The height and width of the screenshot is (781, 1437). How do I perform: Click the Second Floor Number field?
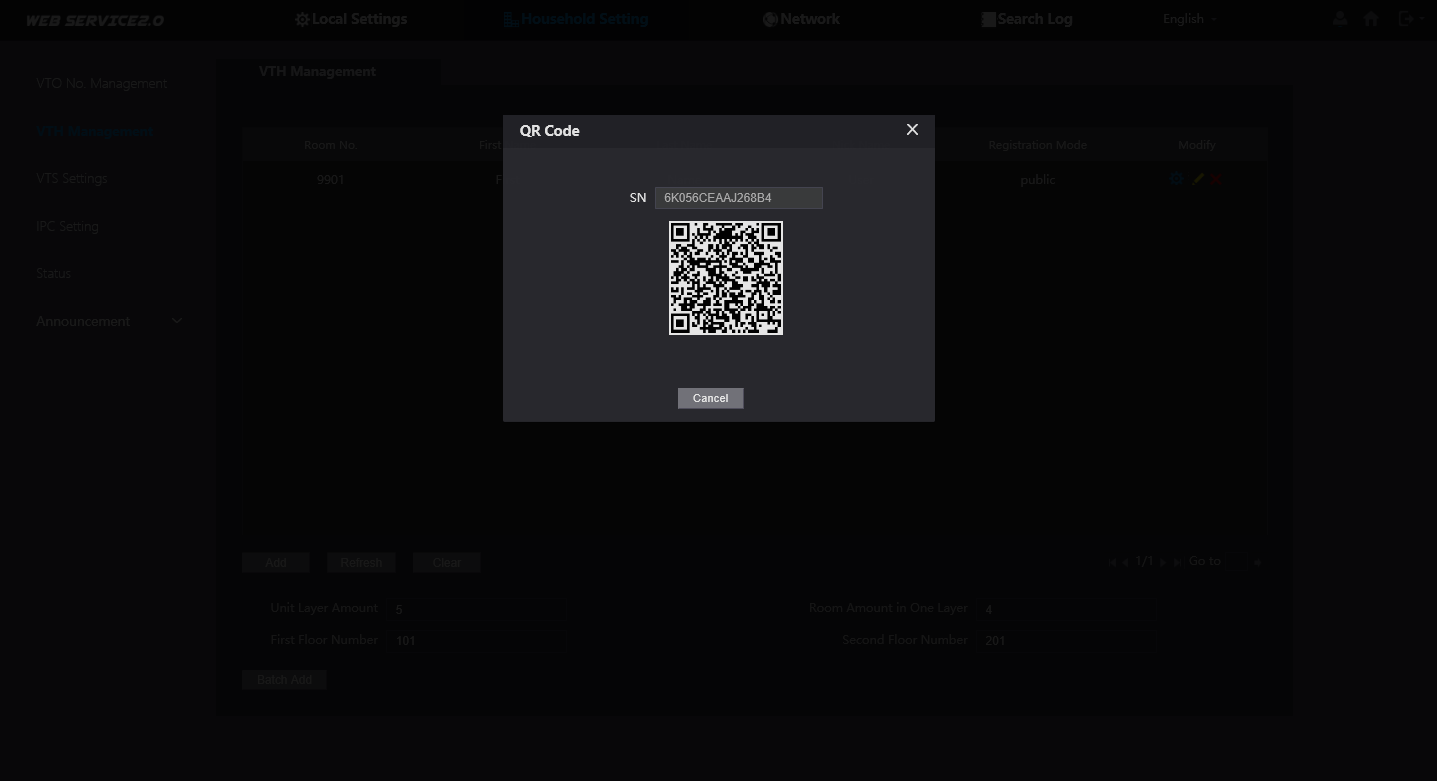pos(1068,640)
